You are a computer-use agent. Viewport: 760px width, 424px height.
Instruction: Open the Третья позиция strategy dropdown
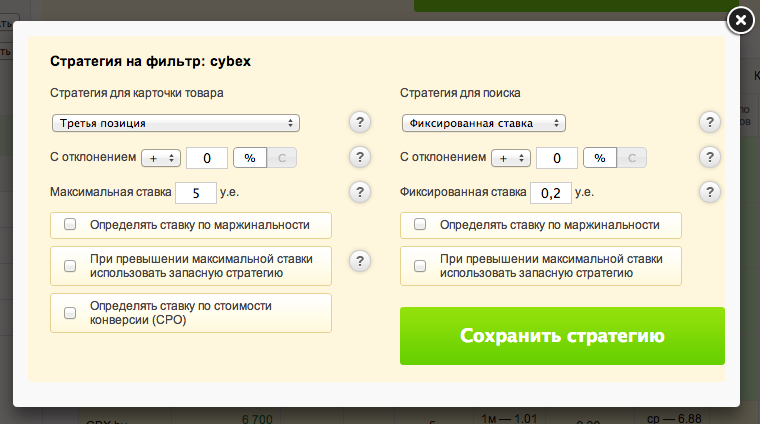(x=176, y=123)
